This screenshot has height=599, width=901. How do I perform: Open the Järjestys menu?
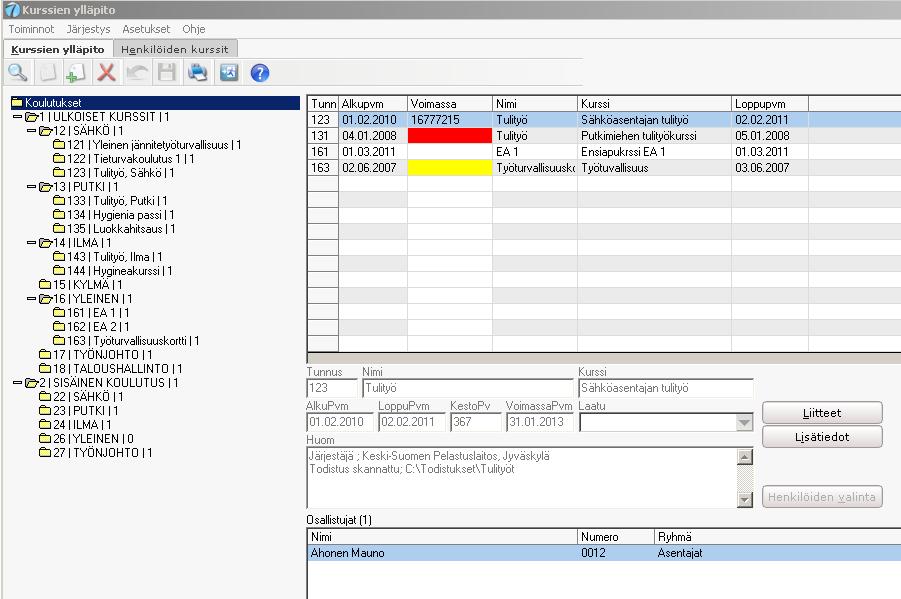(x=88, y=29)
